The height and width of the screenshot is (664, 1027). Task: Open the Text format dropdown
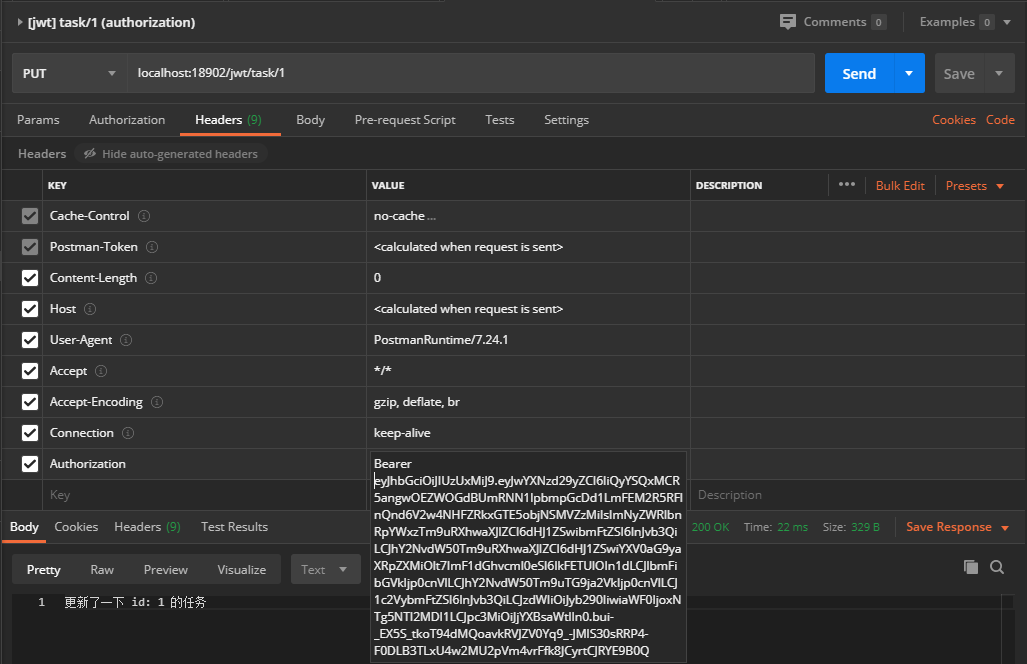(326, 570)
